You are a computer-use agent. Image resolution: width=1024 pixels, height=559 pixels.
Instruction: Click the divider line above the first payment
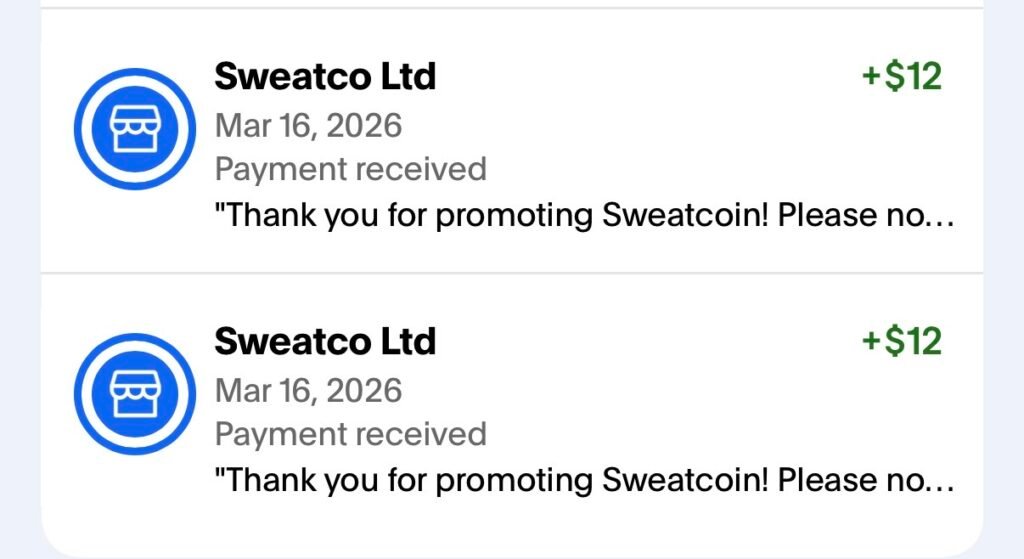pos(512,8)
